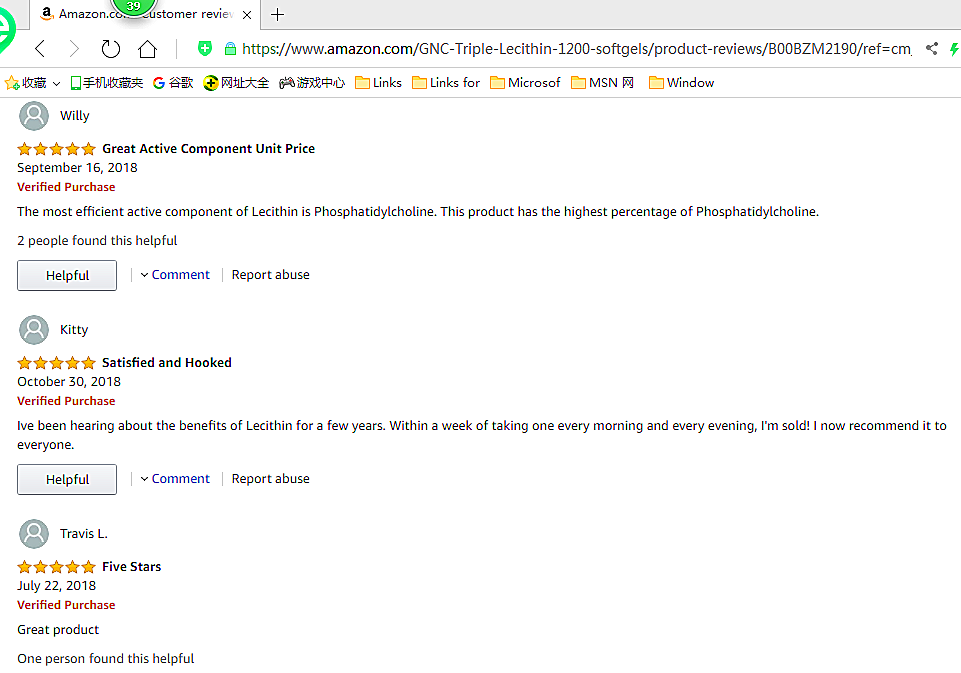Screen dimensions: 961x673
Task: Click the browser forward arrow
Action: 74,49
